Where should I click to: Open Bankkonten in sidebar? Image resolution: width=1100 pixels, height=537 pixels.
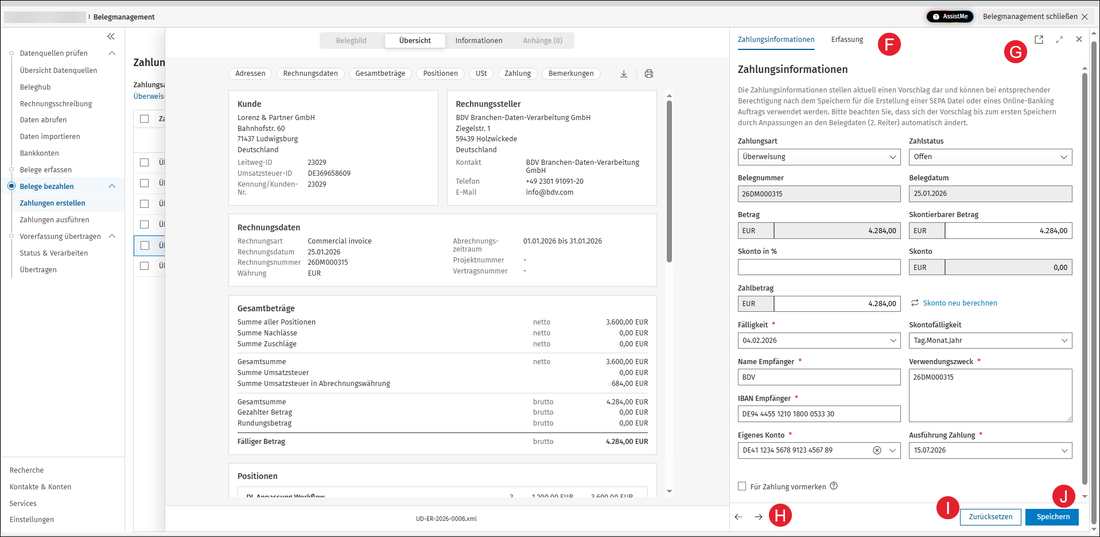(39, 153)
